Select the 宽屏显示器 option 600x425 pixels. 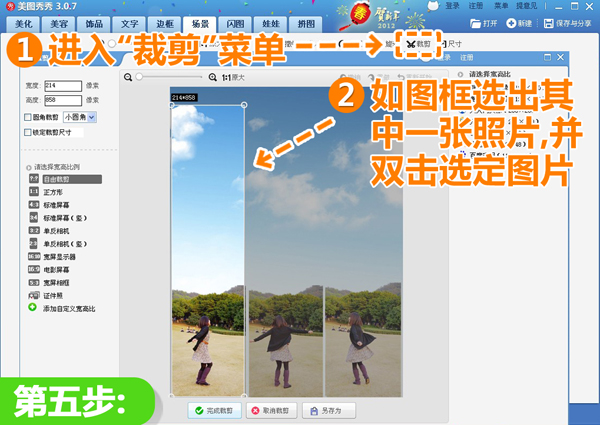point(59,257)
